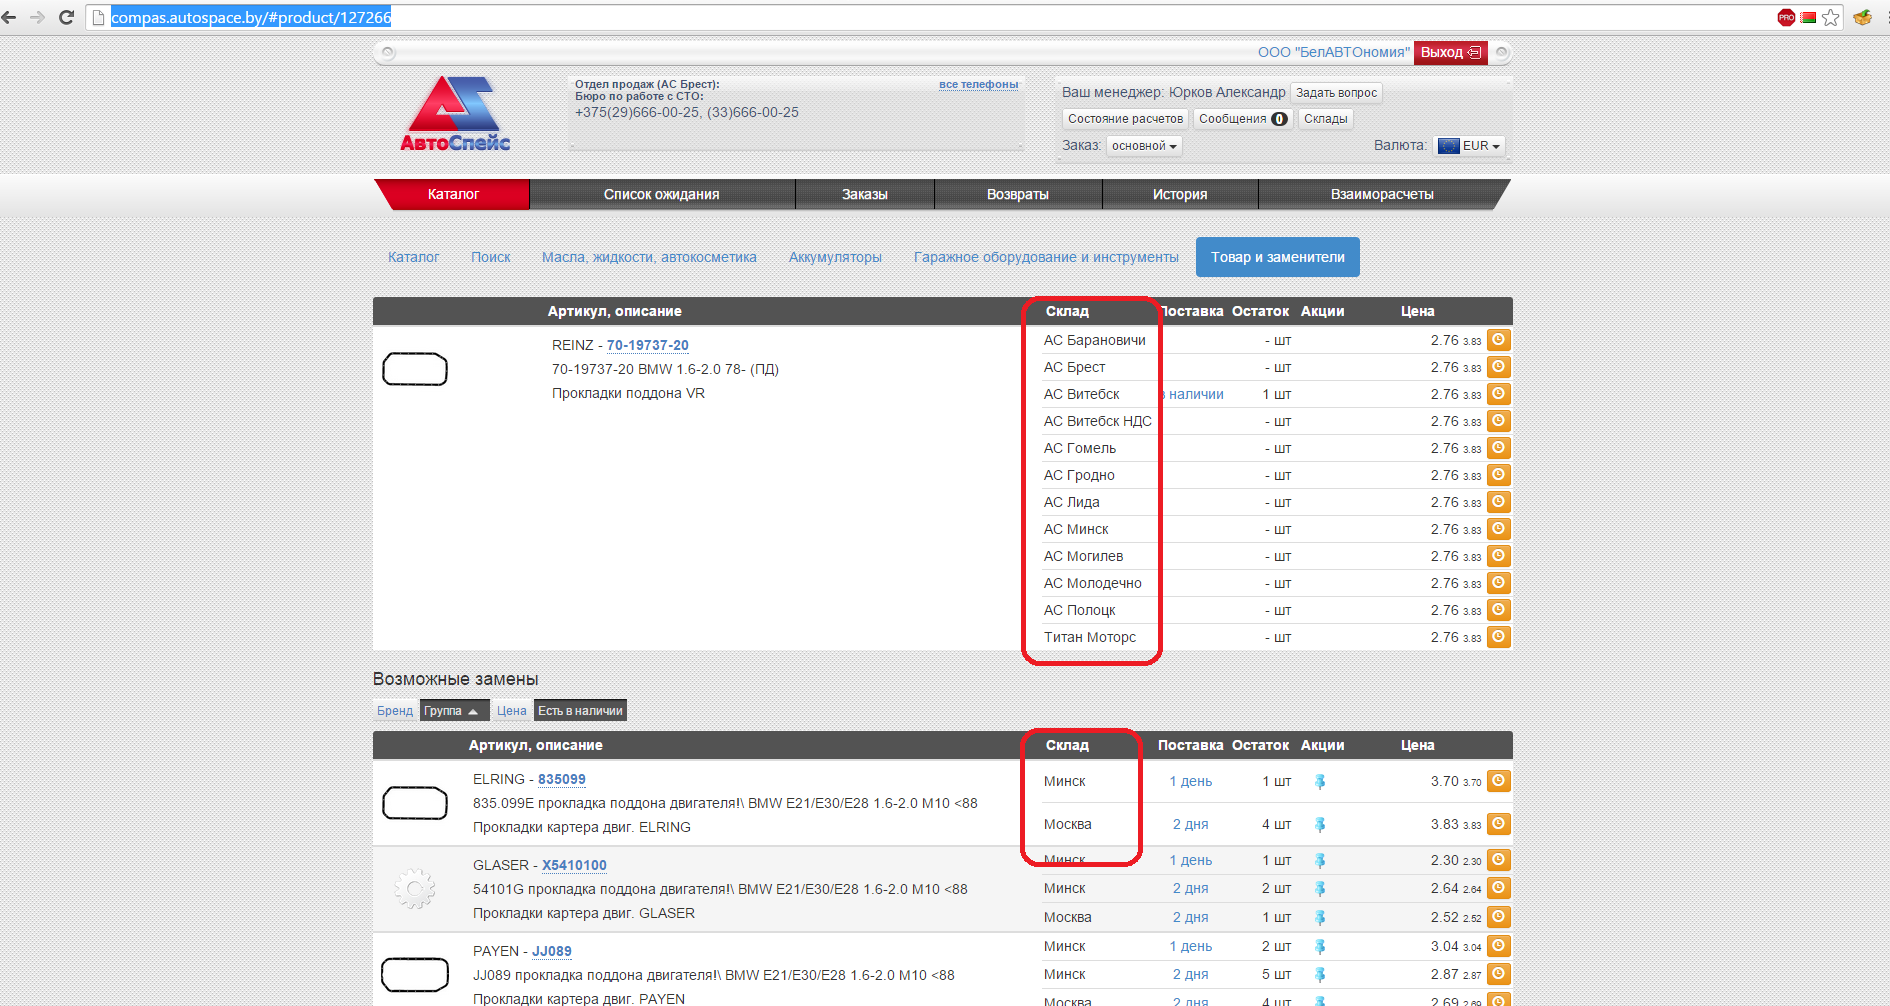The image size is (1890, 1006).
Task: Click the flag extension icon in the browser toolbar
Action: (x=1808, y=17)
